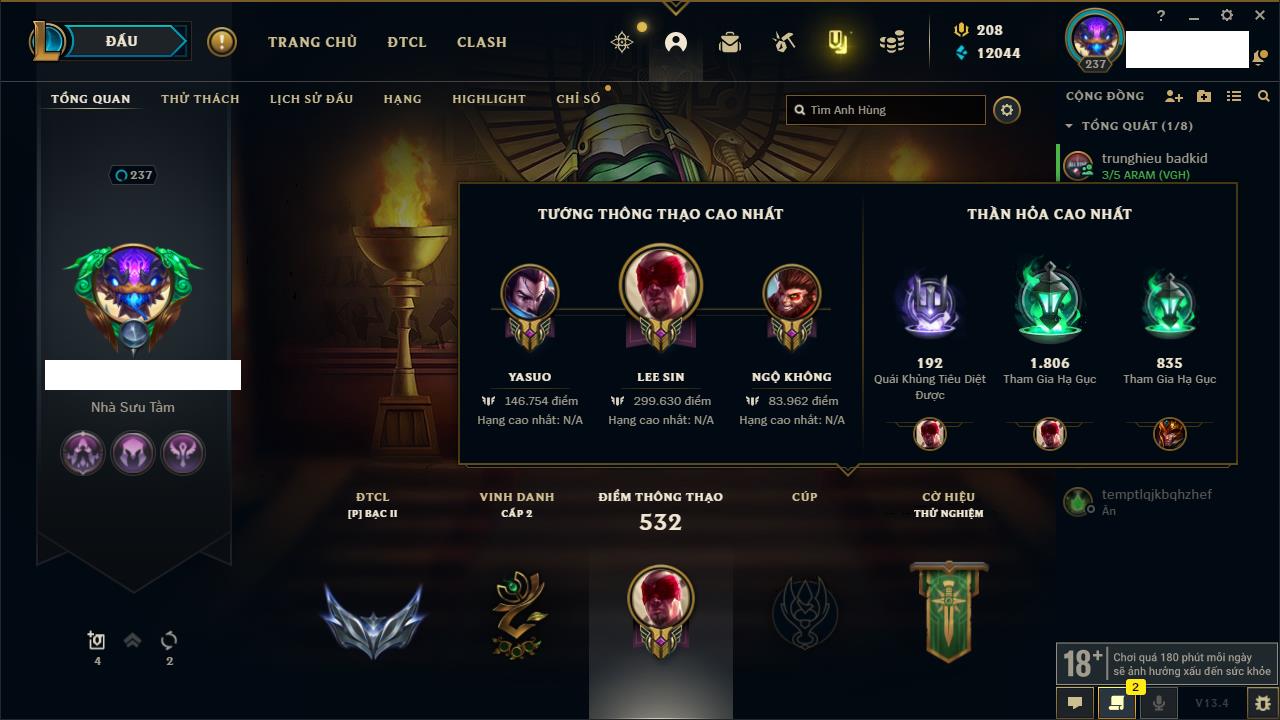This screenshot has width=1280, height=720.
Task: Toggle the microphone mute button
Action: (x=1159, y=703)
